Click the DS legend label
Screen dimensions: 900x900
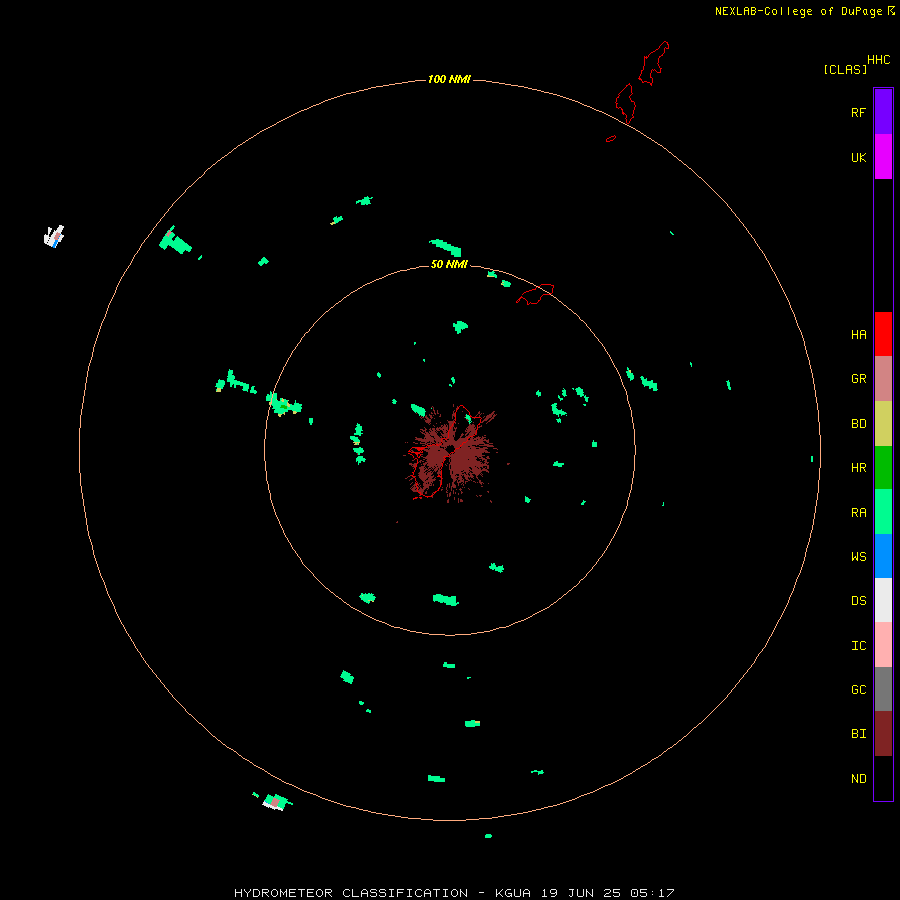[859, 601]
